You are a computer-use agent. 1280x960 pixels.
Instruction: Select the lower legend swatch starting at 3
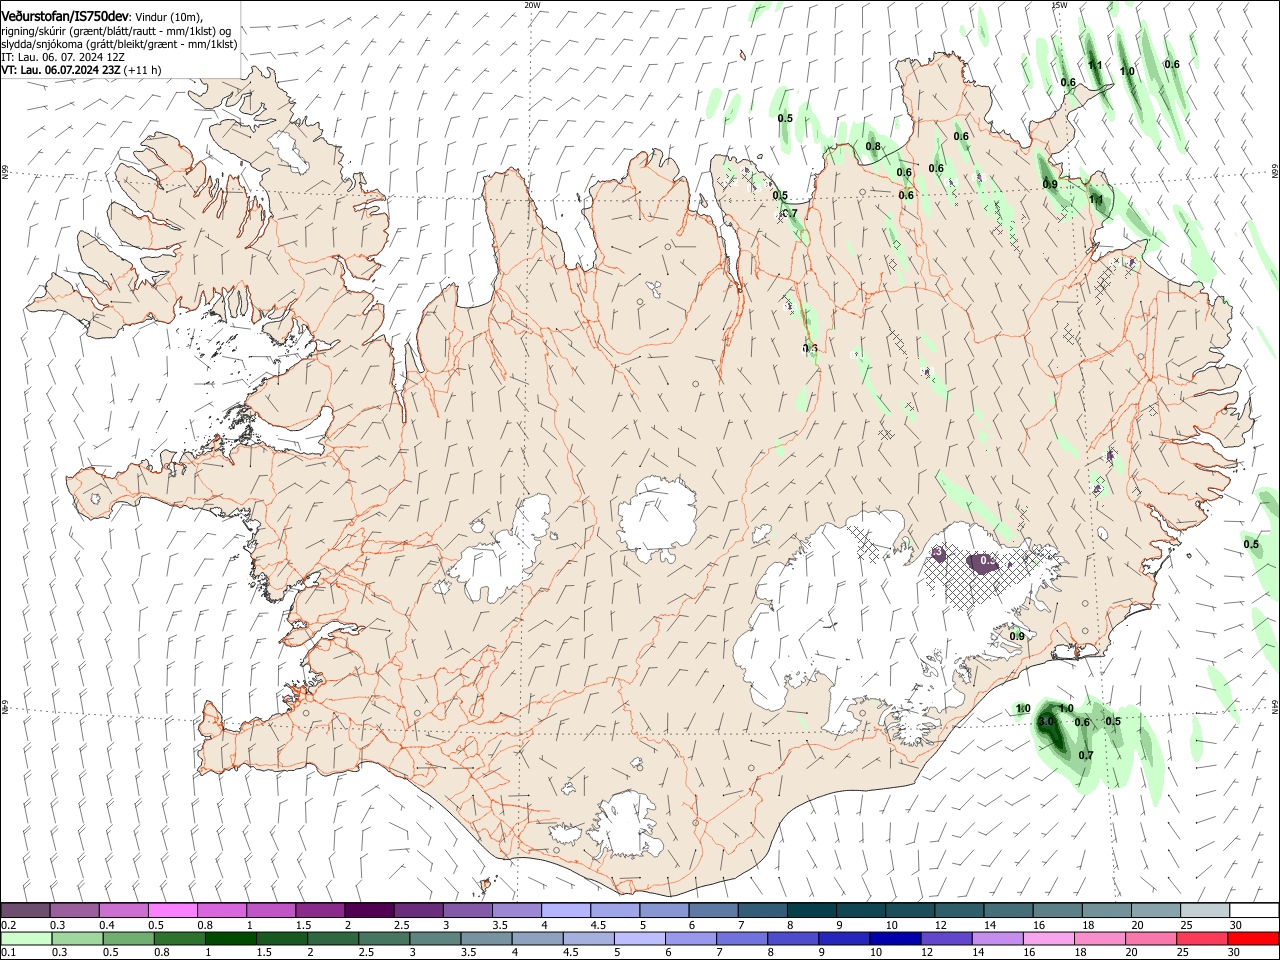click(434, 938)
